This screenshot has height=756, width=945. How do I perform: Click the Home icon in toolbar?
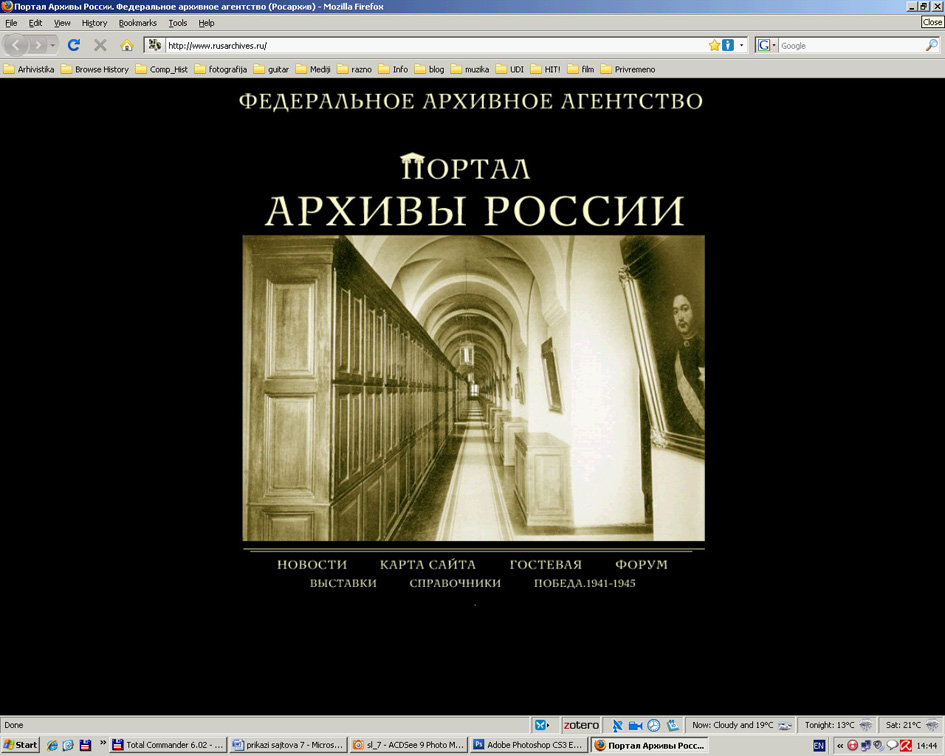(x=126, y=45)
